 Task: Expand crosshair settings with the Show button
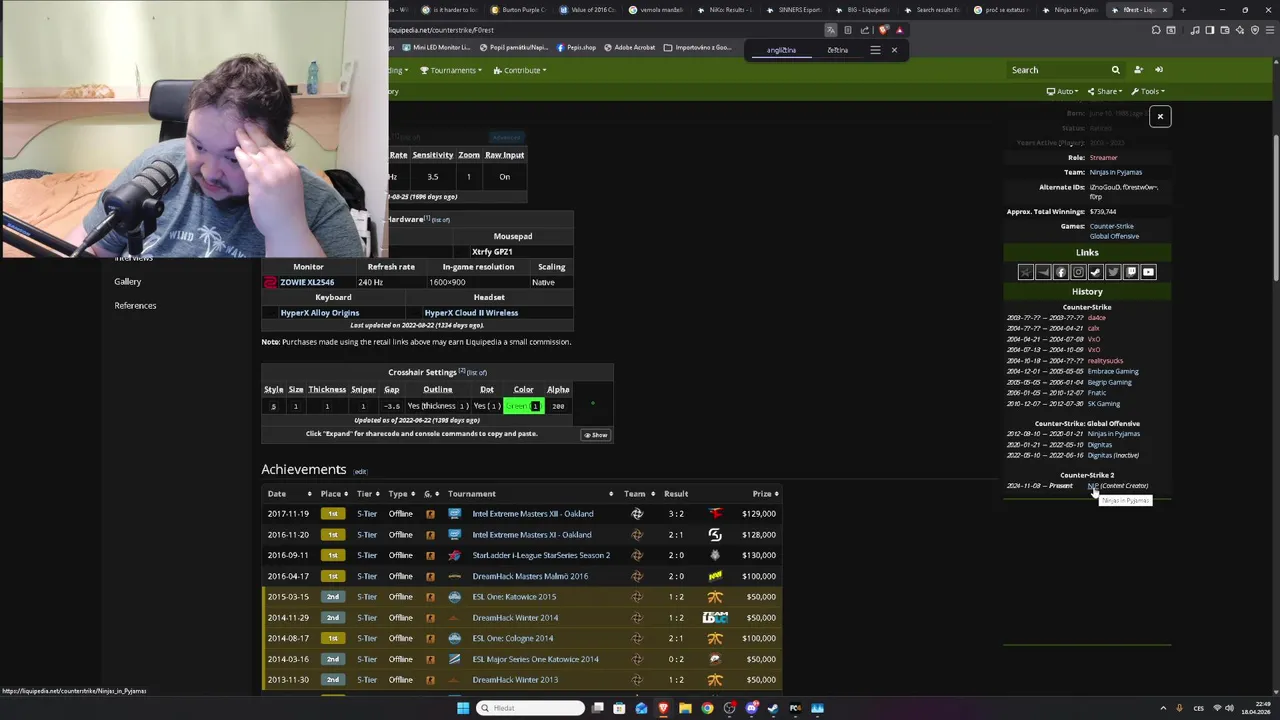click(595, 435)
